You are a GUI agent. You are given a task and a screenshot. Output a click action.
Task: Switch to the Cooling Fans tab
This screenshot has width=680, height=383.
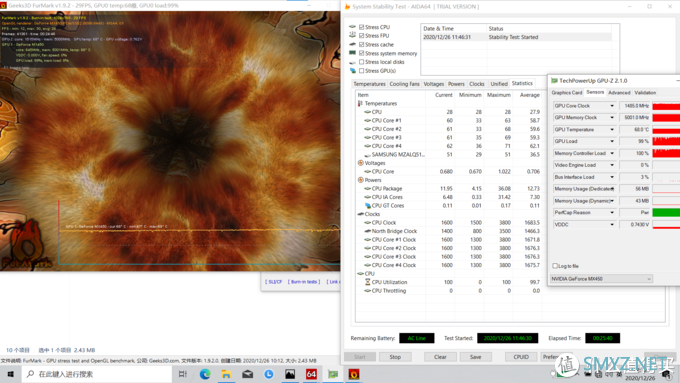pyautogui.click(x=404, y=84)
